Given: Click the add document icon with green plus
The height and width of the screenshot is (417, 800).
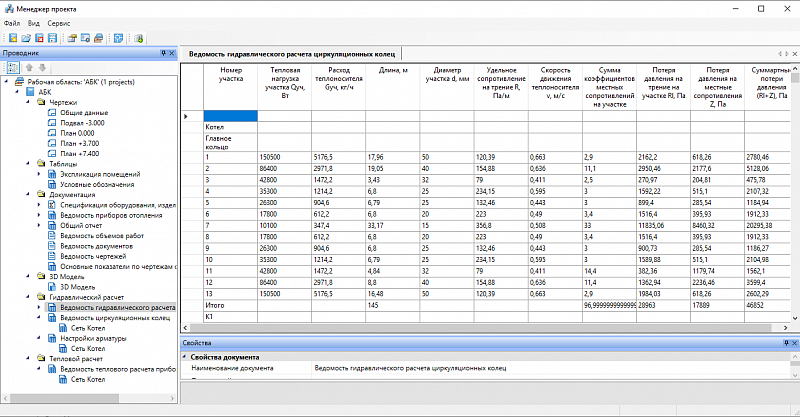Looking at the screenshot, I should coord(139,38).
